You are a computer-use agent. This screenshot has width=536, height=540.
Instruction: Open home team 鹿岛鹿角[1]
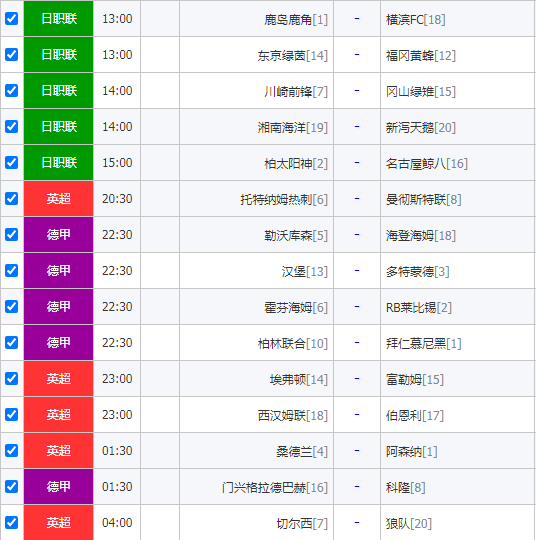[296, 20]
